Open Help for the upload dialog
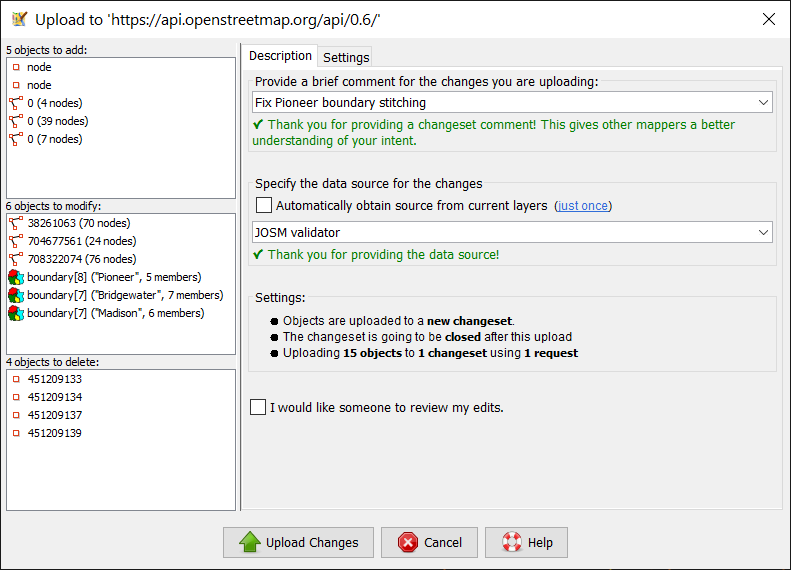The image size is (791, 570). pyautogui.click(x=526, y=542)
